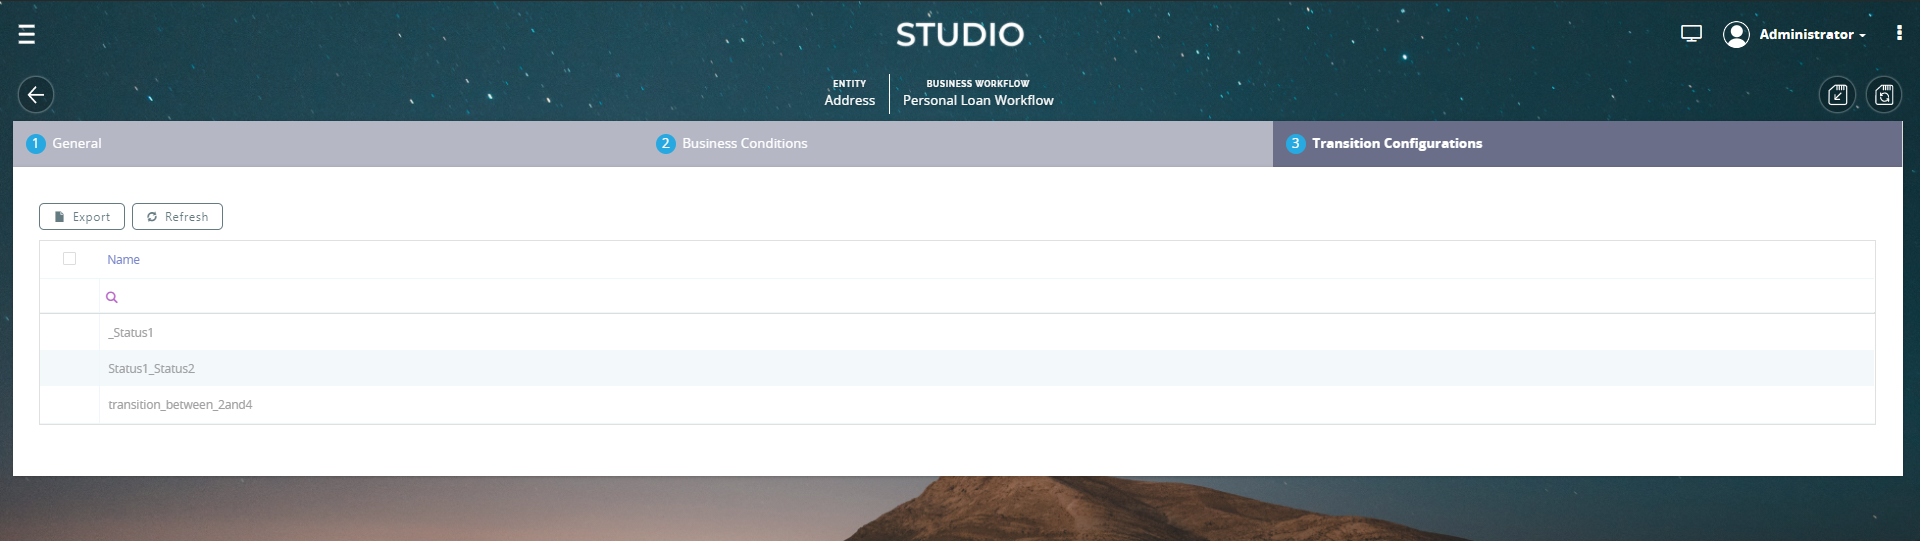Click the magnifier icon in Name filter
Image resolution: width=1920 pixels, height=541 pixels.
click(x=112, y=297)
